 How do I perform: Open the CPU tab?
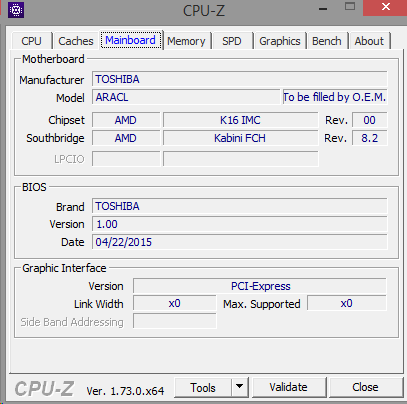(x=31, y=41)
